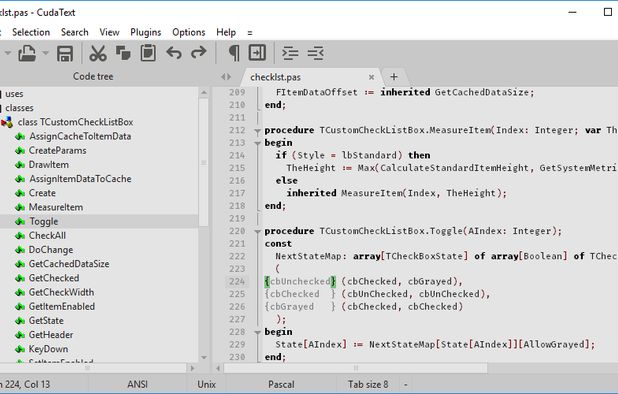The width and height of the screenshot is (618, 394).
Task: Click code tree scrollbar up arrow
Action: click(204, 93)
